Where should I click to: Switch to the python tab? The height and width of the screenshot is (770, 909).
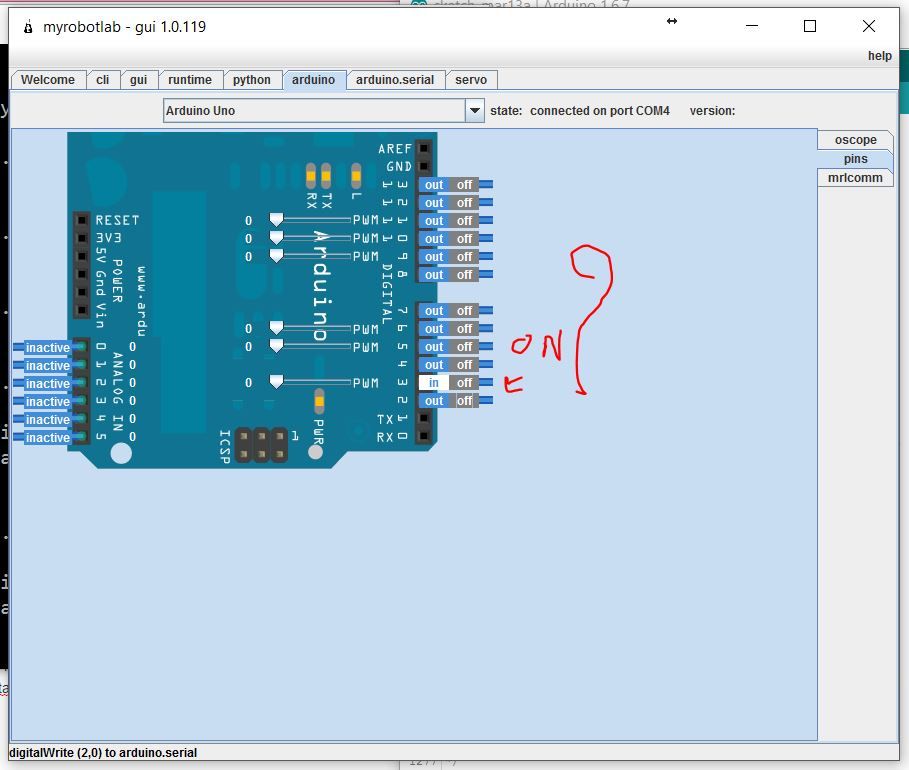coord(252,79)
